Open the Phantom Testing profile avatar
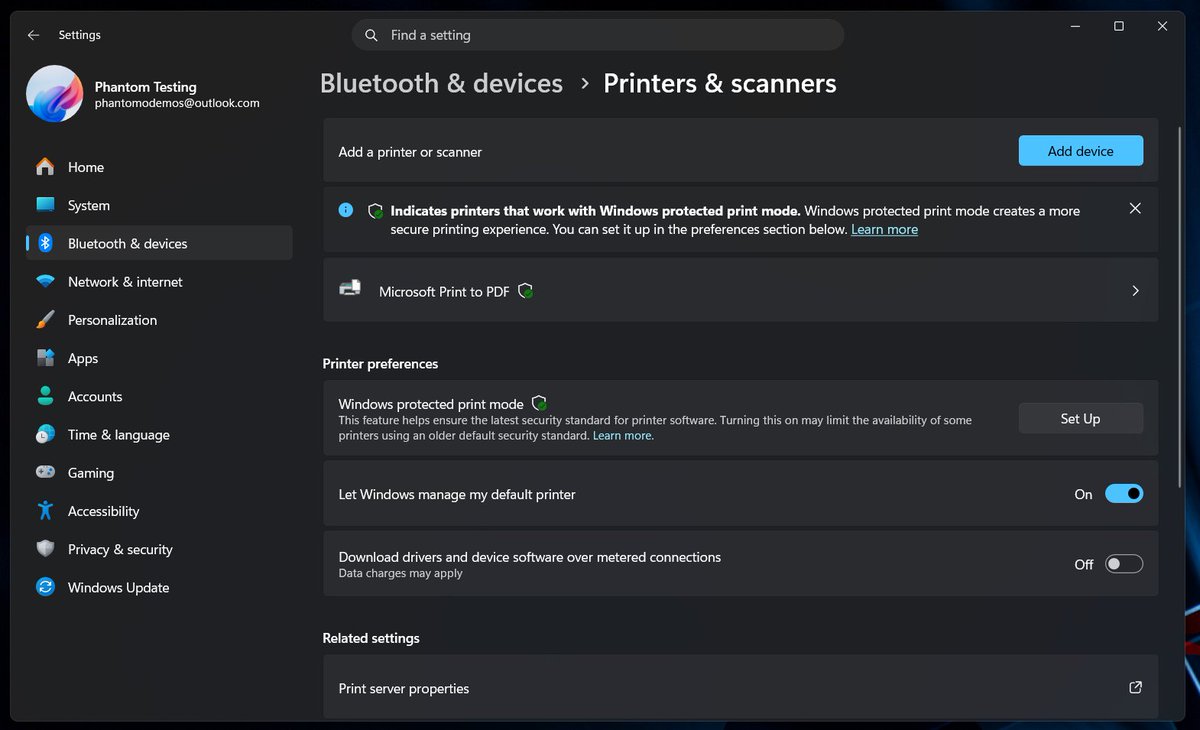This screenshot has height=730, width=1200. [x=54, y=94]
